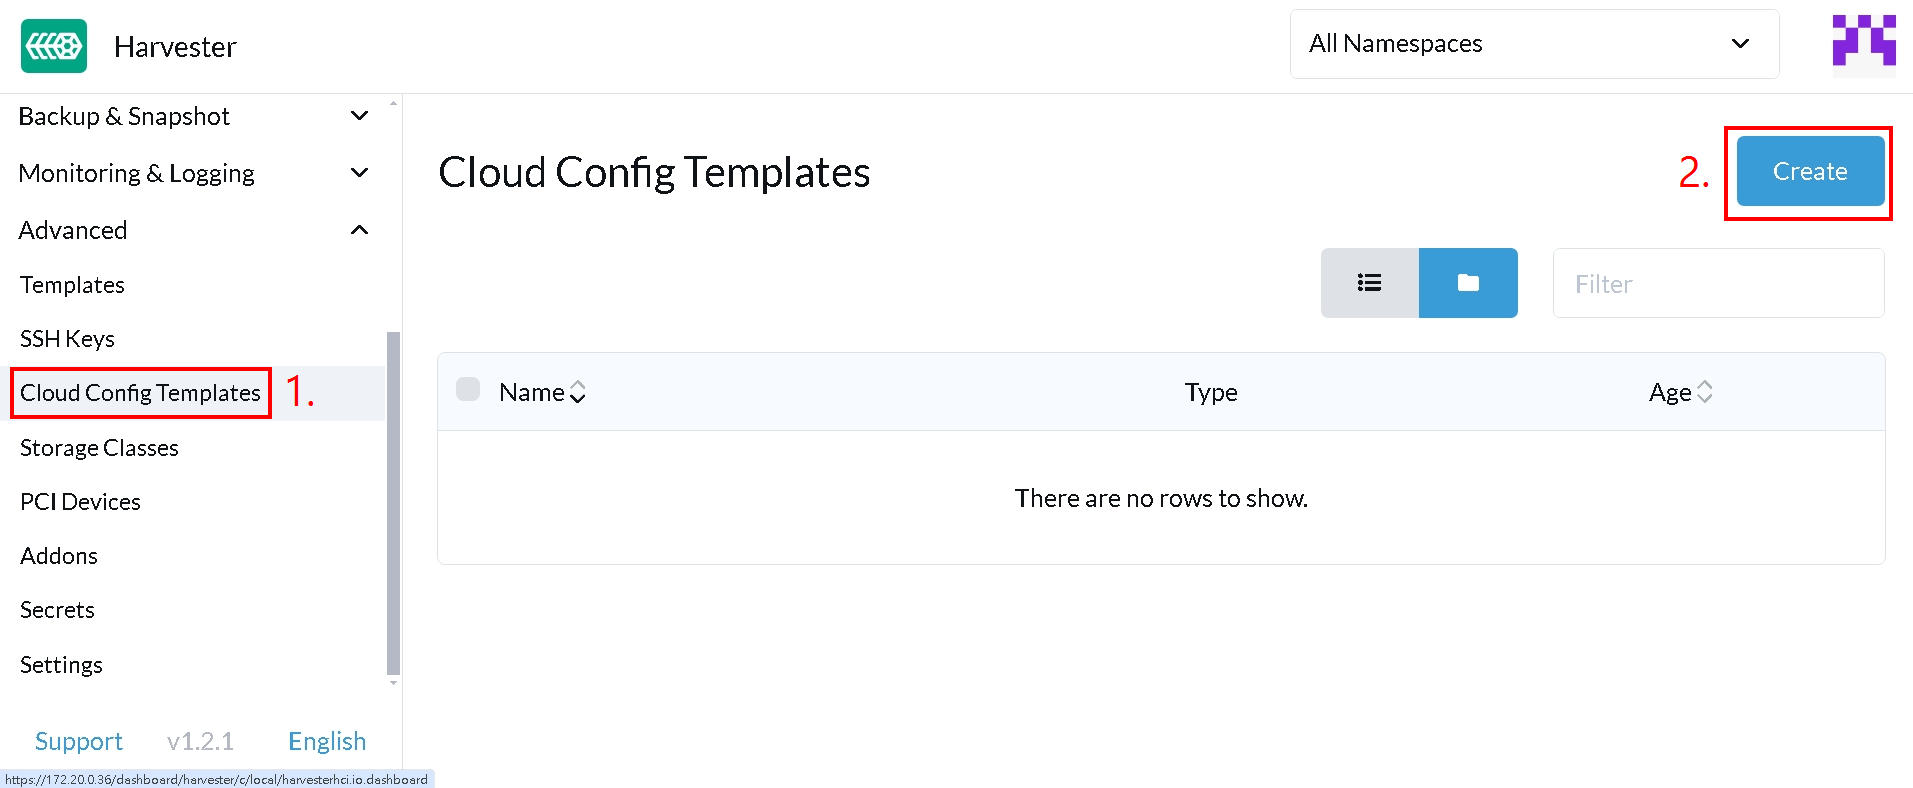Sort table by Age column arrows
Screen dimensions: 1913x788
(x=1705, y=392)
